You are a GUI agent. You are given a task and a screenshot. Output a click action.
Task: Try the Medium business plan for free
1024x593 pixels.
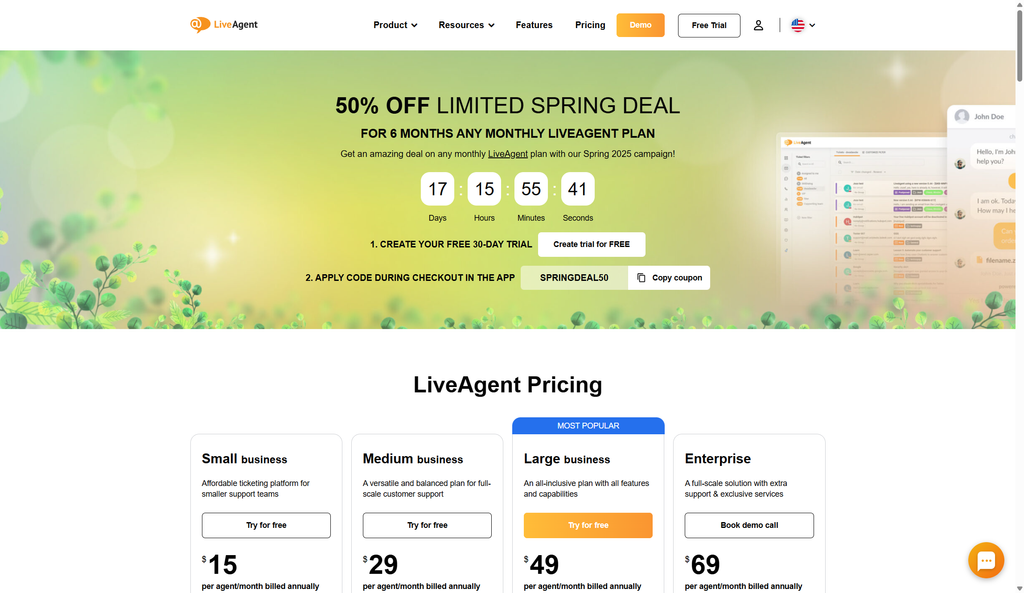(427, 525)
